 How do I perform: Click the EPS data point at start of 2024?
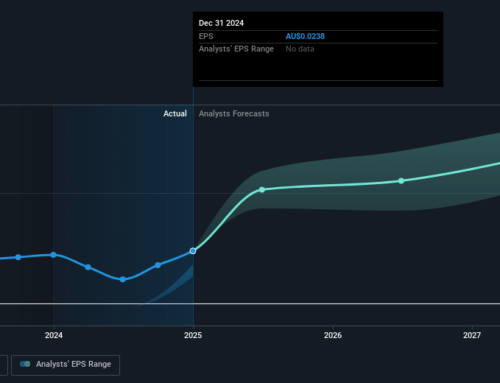(x=53, y=255)
